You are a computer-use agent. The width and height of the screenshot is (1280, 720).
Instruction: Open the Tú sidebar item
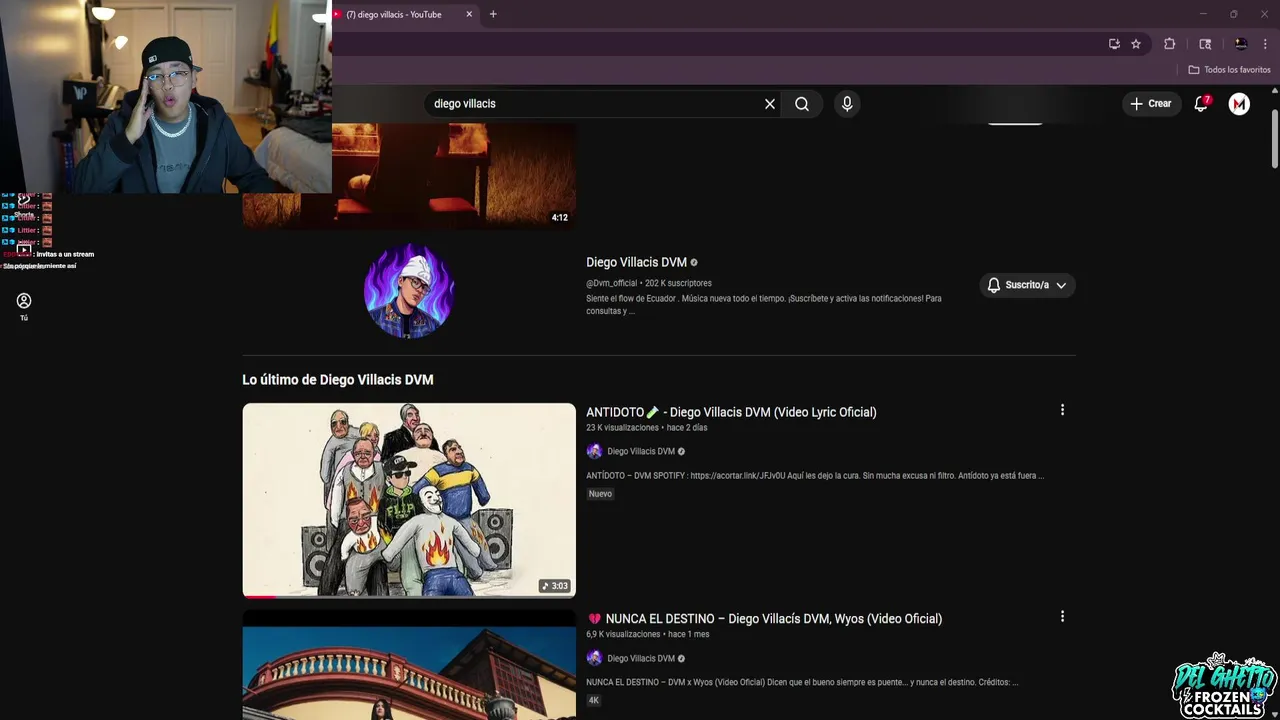[24, 307]
